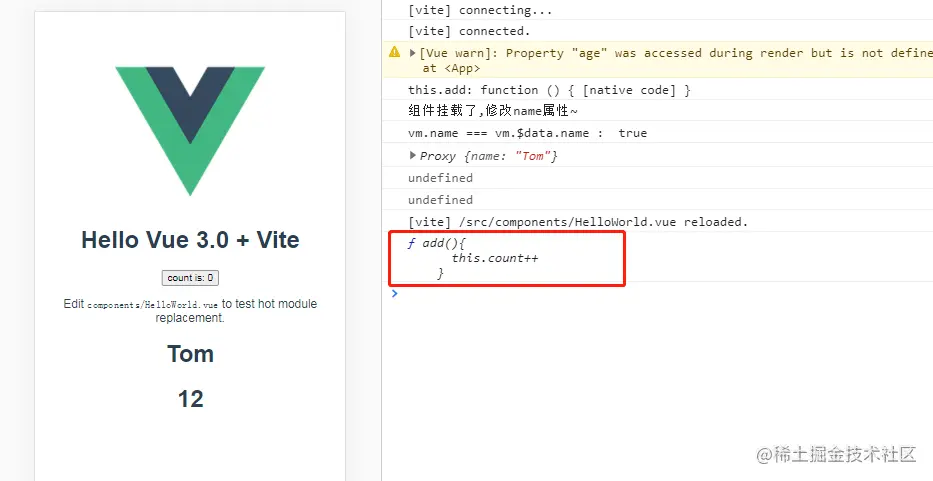
Task: Click the "Hello Vue 3.0 + Vite" heading
Action: click(190, 240)
